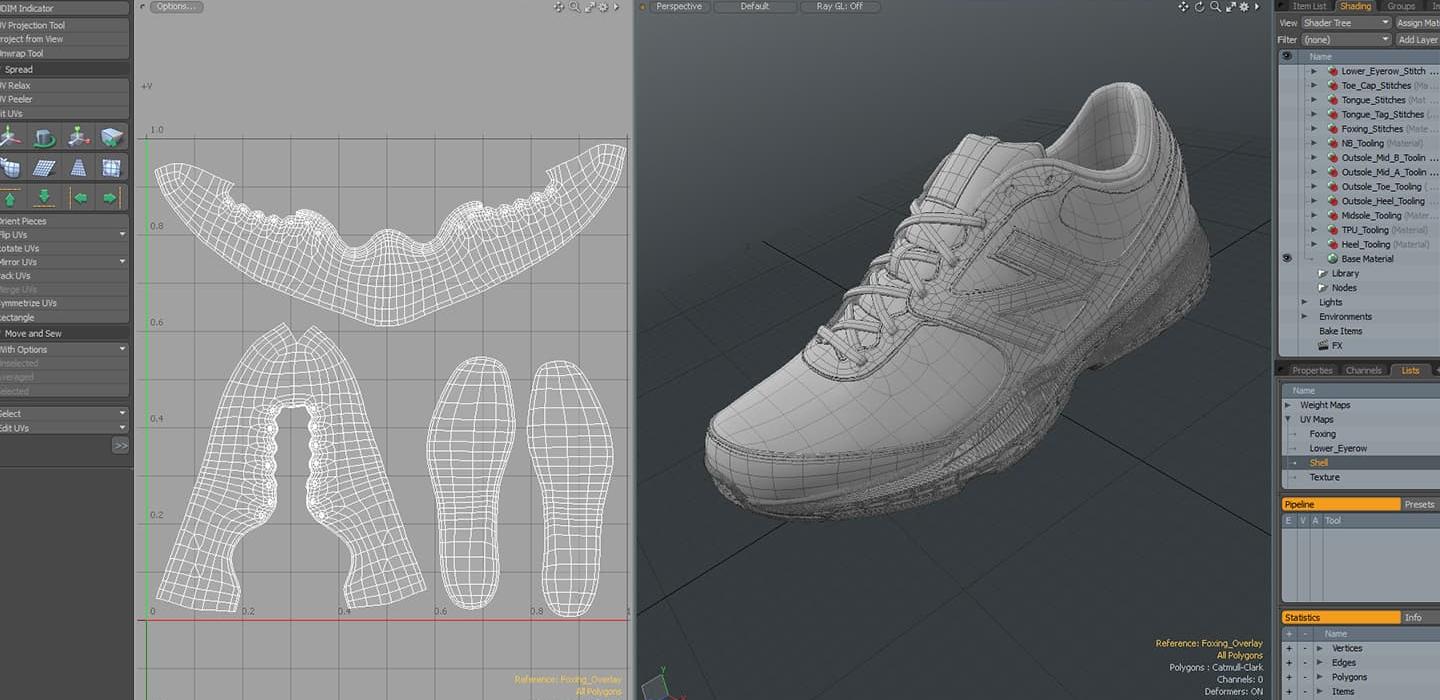Open the Flip UVs dropdown arrow
The height and width of the screenshot is (700, 1440).
point(122,235)
